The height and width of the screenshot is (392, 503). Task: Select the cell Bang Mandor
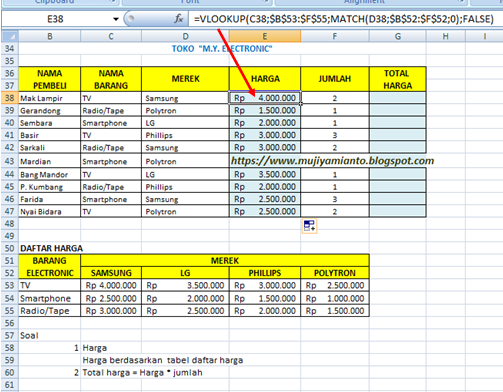[x=49, y=174]
